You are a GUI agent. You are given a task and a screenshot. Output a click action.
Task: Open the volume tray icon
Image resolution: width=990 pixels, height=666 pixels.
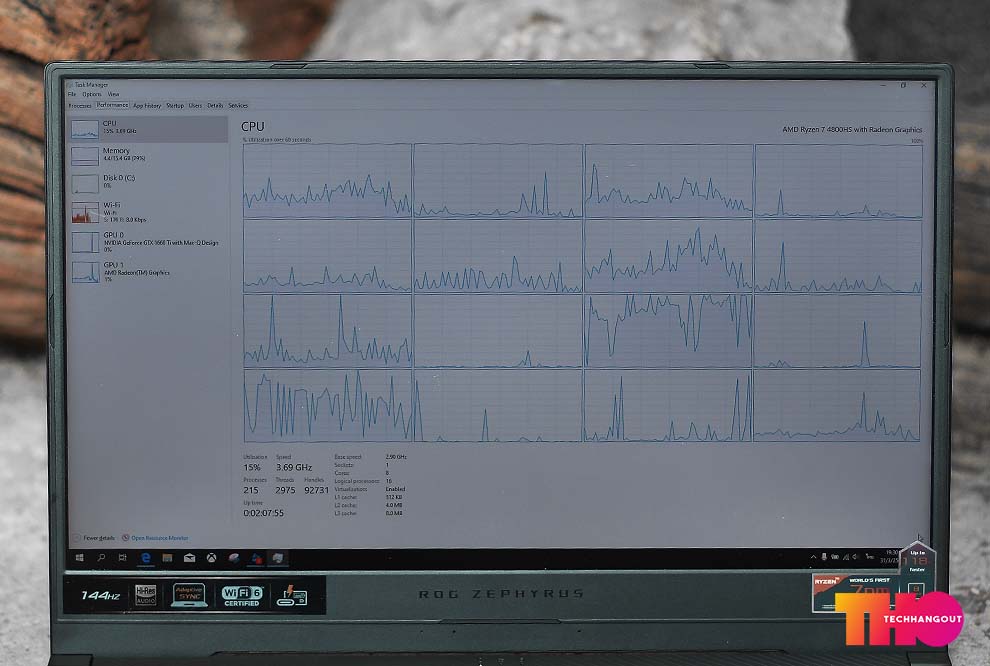(856, 557)
